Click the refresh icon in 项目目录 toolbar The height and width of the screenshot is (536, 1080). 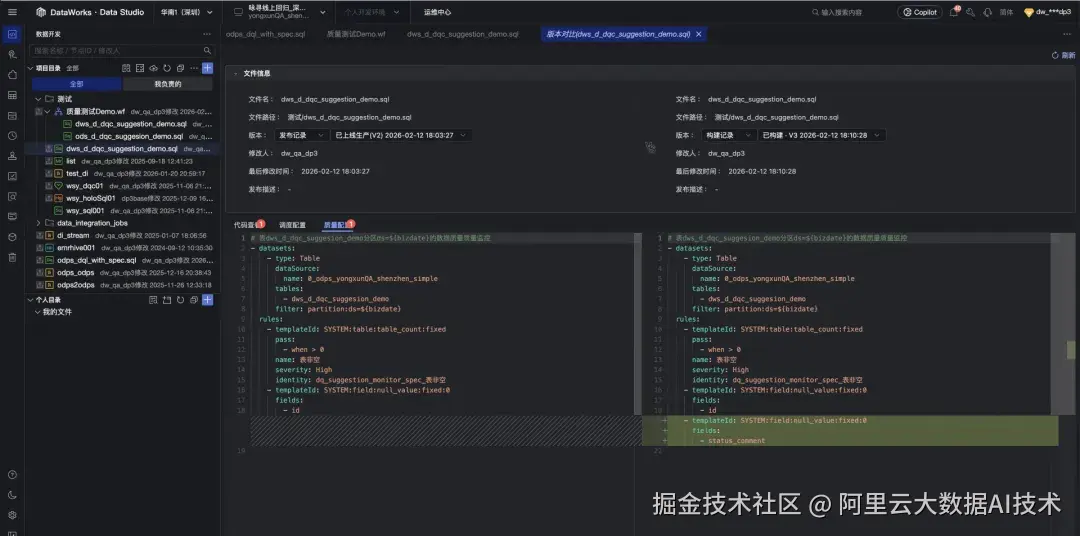167,68
